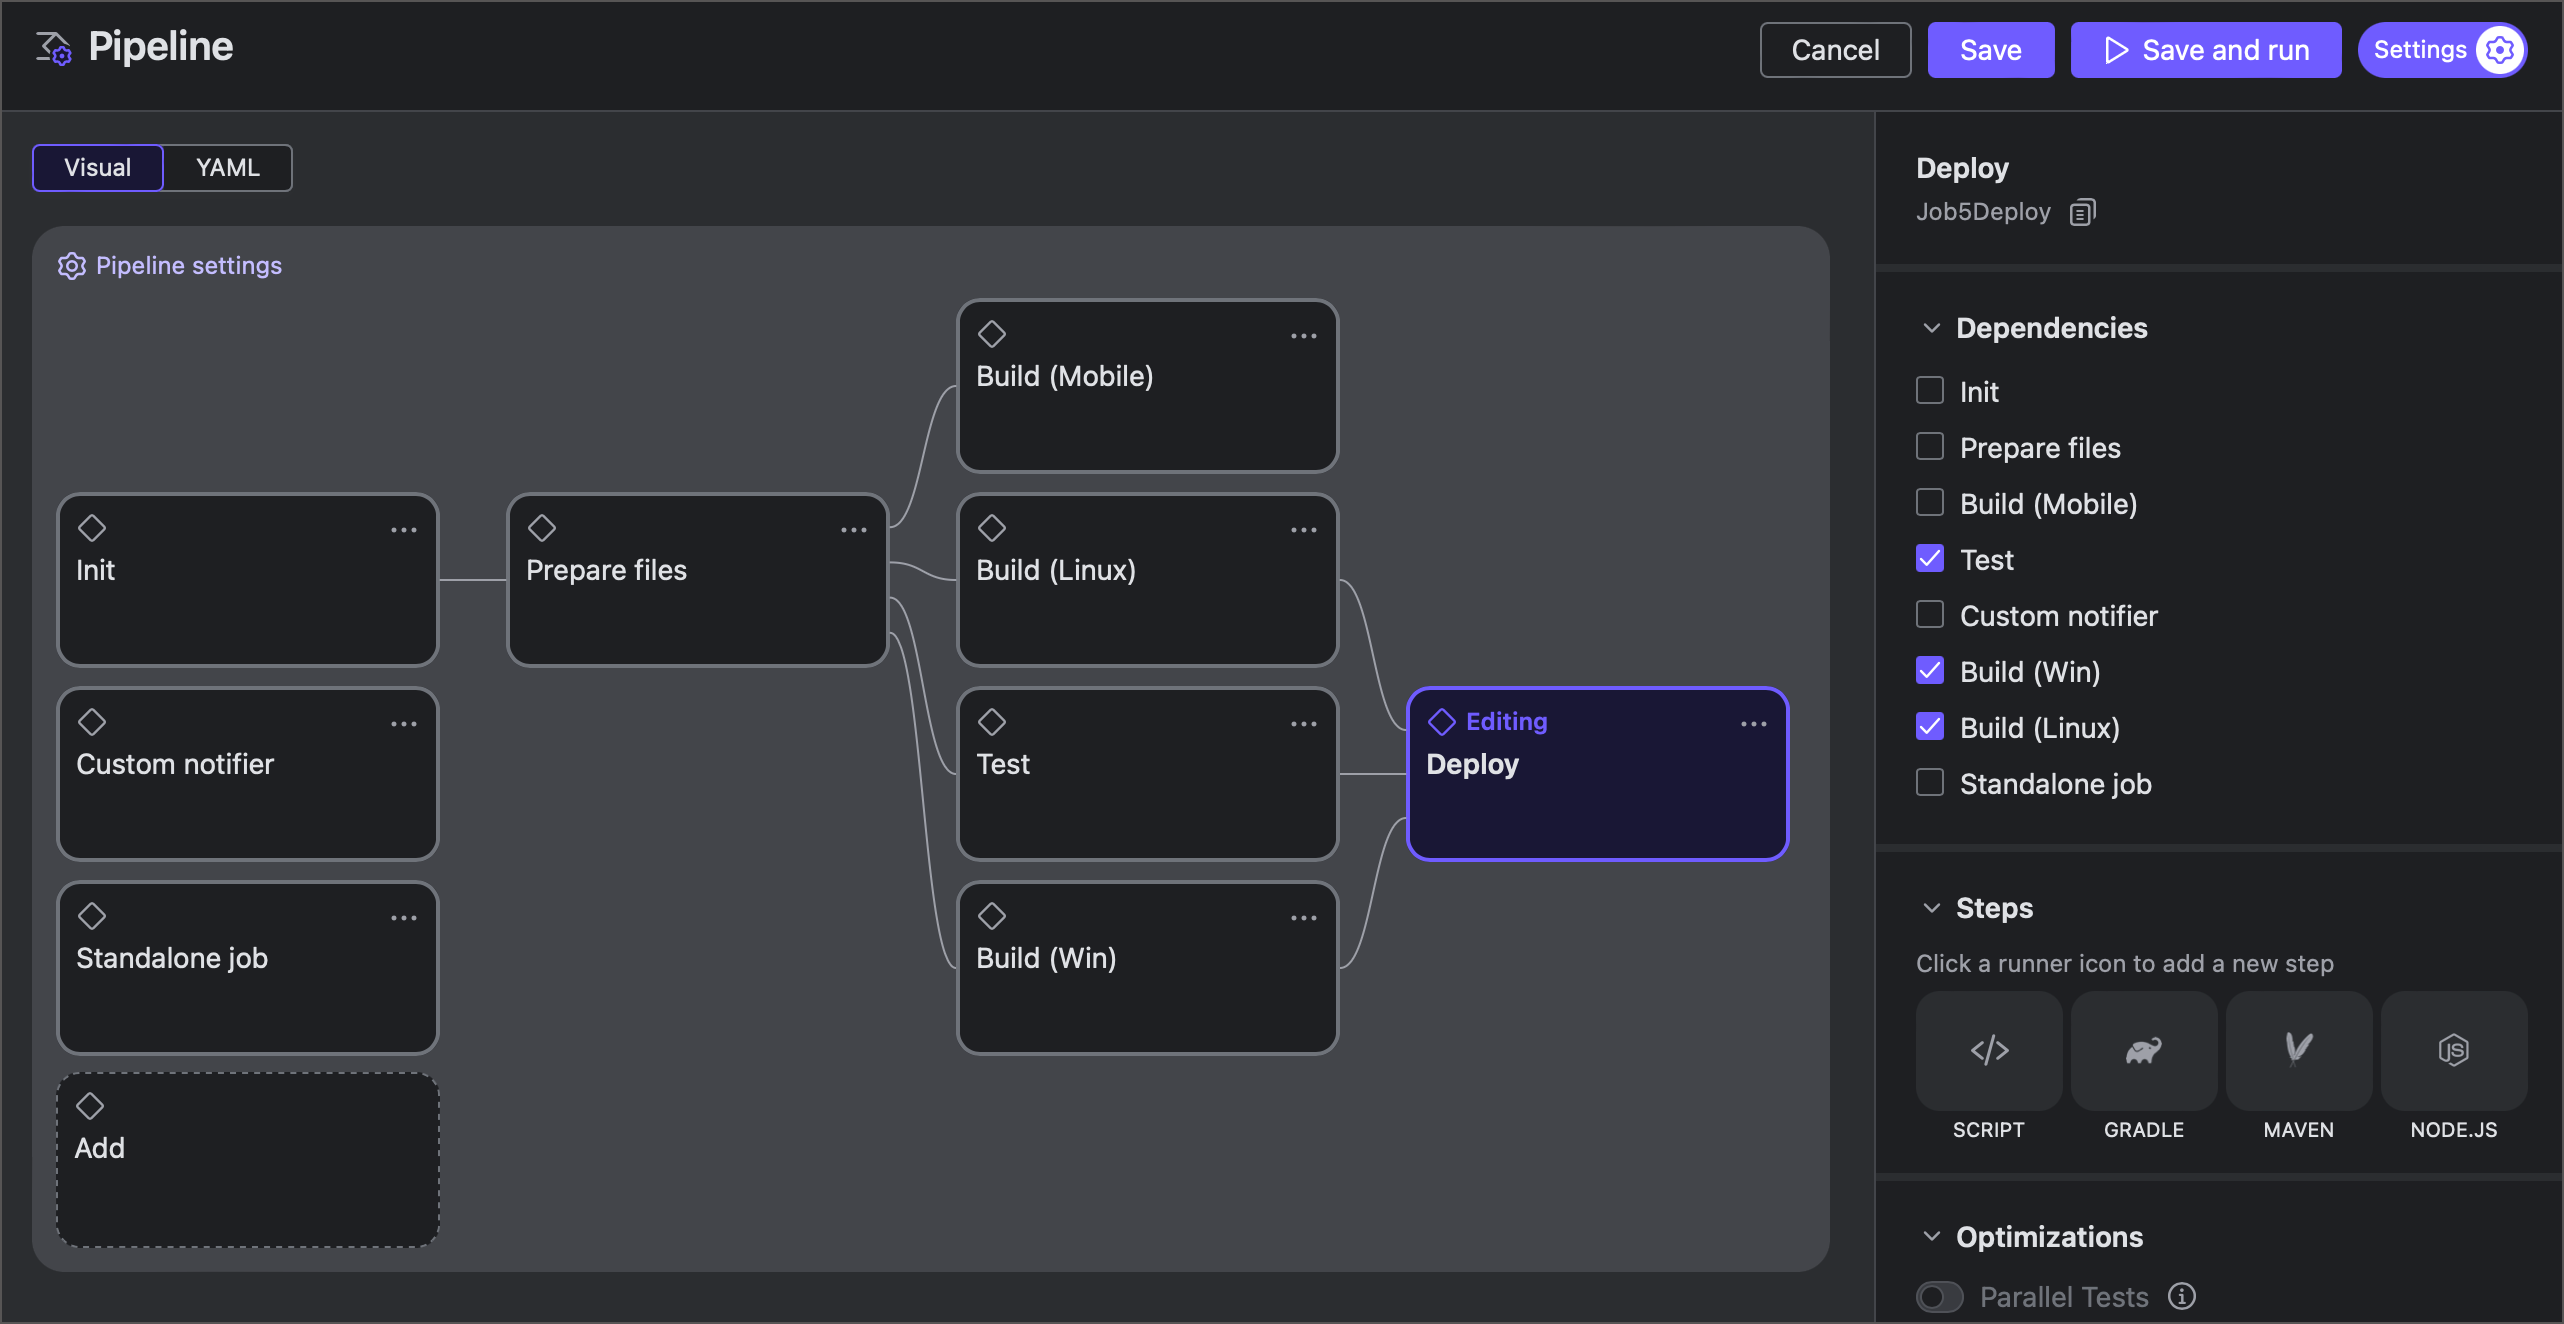Click the Parallel Tests info icon
2564x1324 pixels.
pos(2180,1296)
